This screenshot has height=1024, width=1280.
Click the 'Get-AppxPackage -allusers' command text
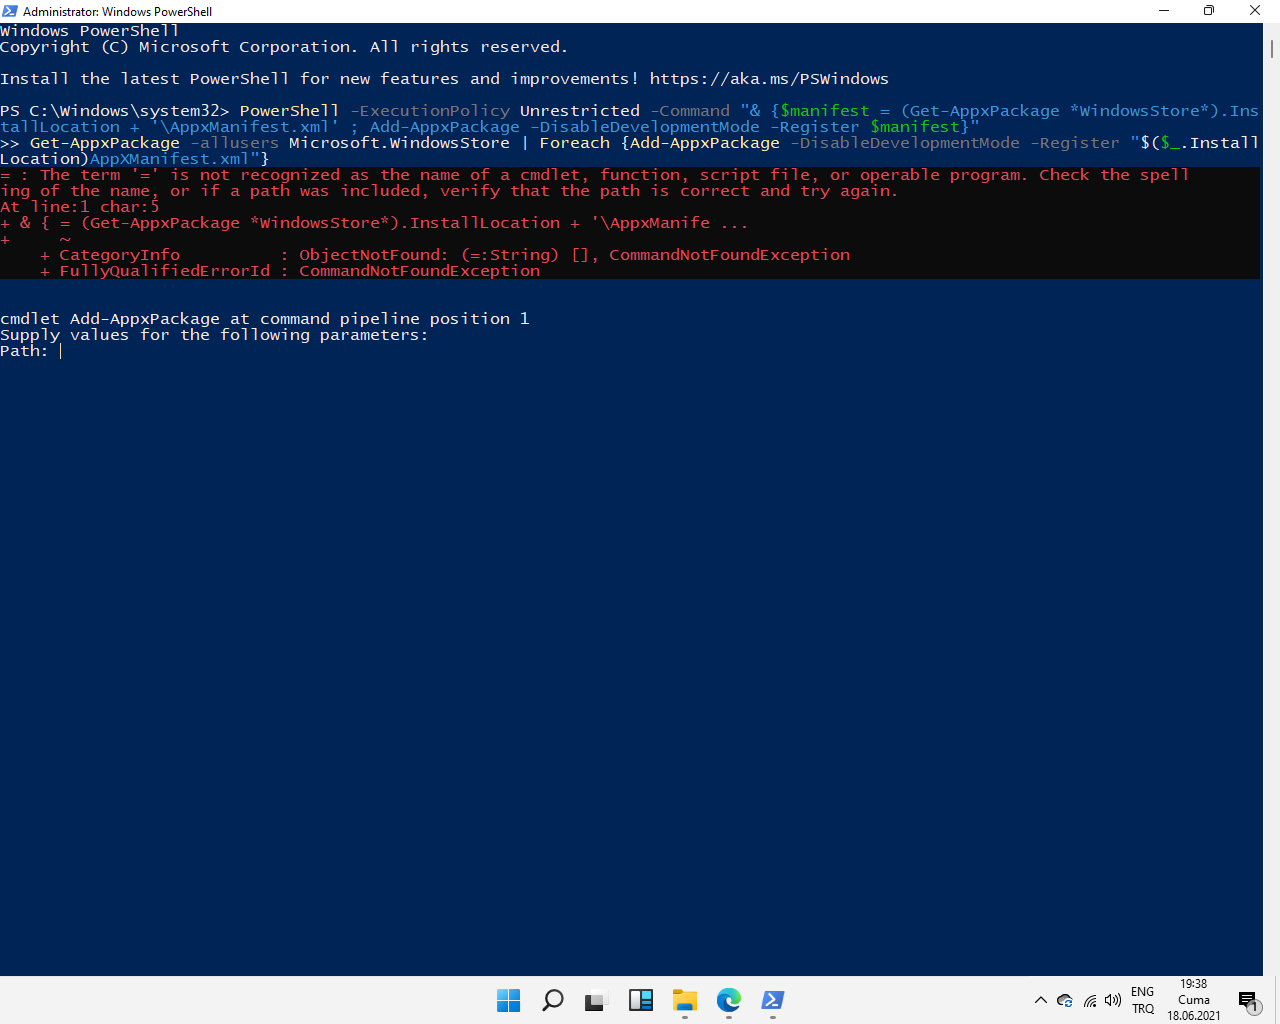coord(155,143)
